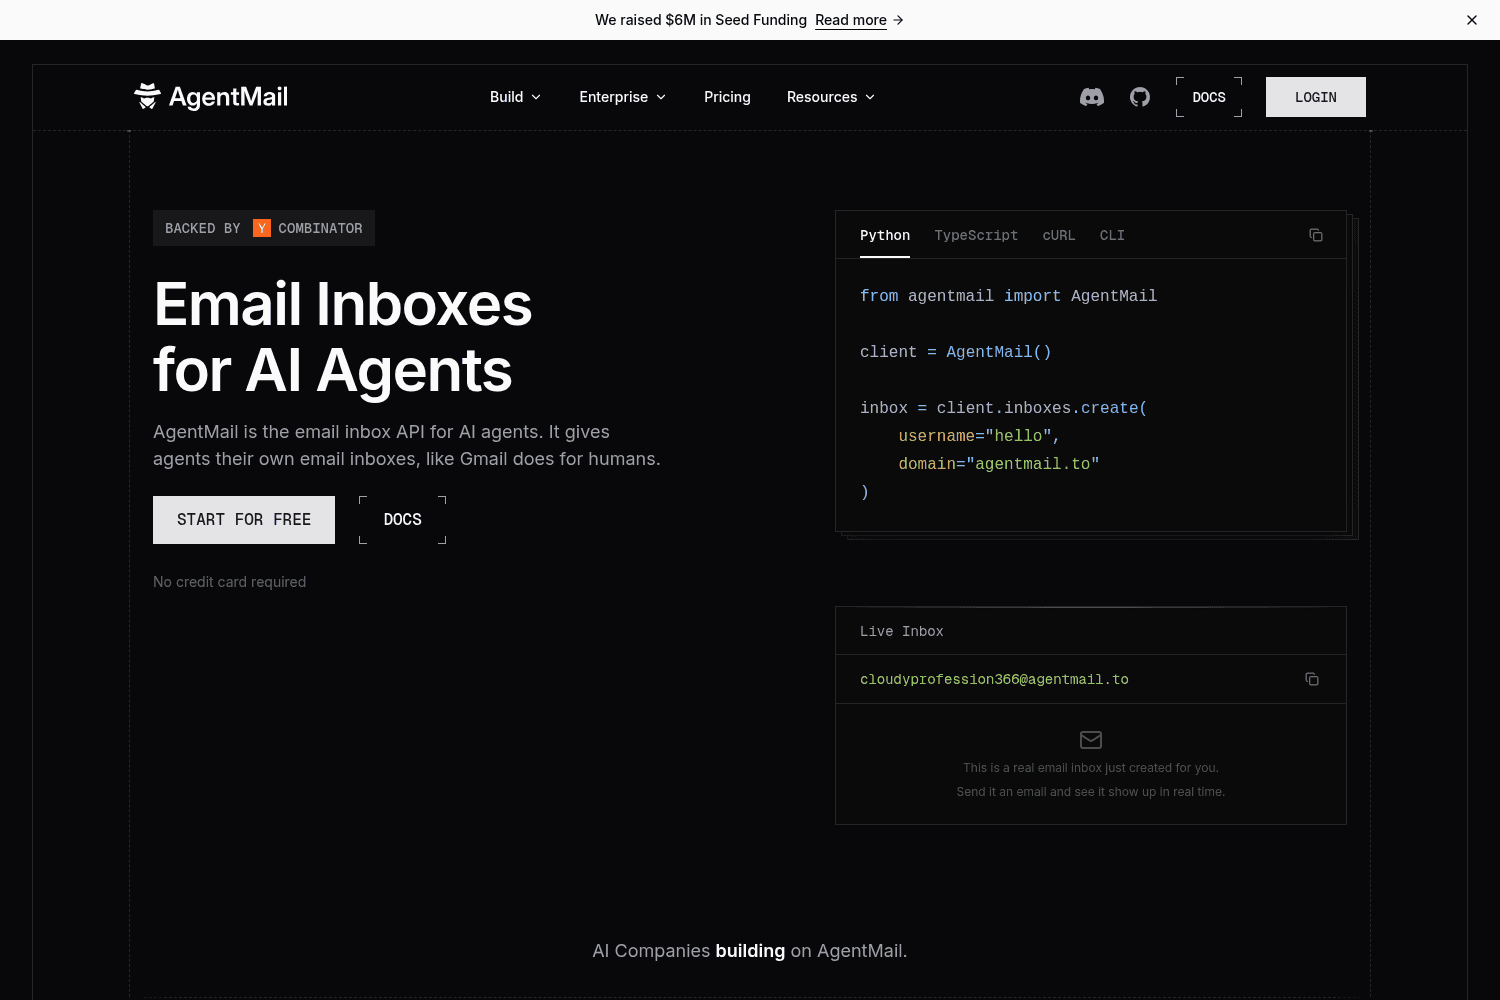Copy the live inbox email address

coord(1312,679)
